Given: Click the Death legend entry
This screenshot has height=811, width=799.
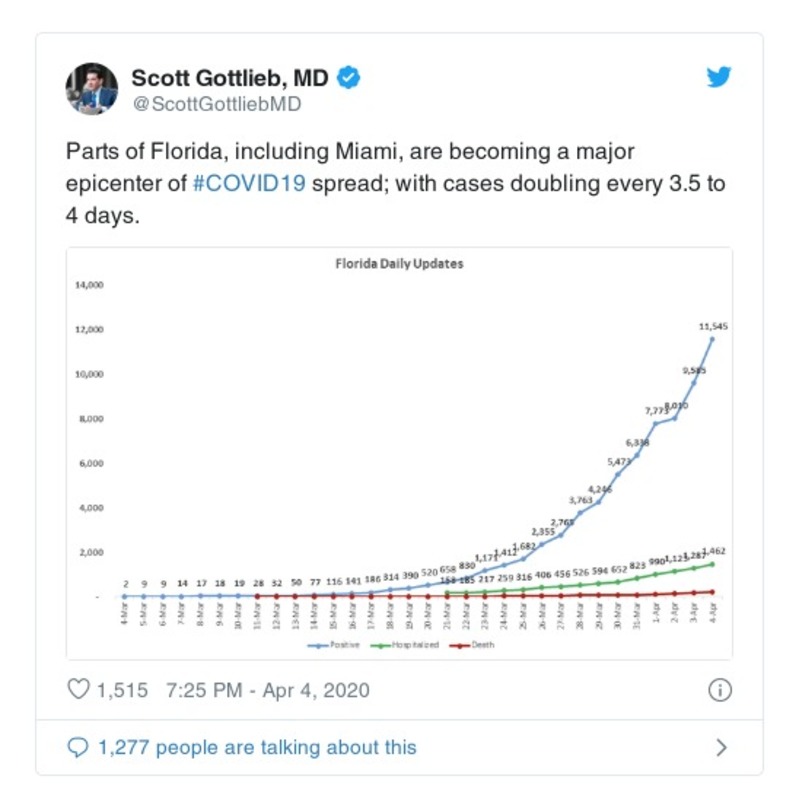Looking at the screenshot, I should [480, 645].
